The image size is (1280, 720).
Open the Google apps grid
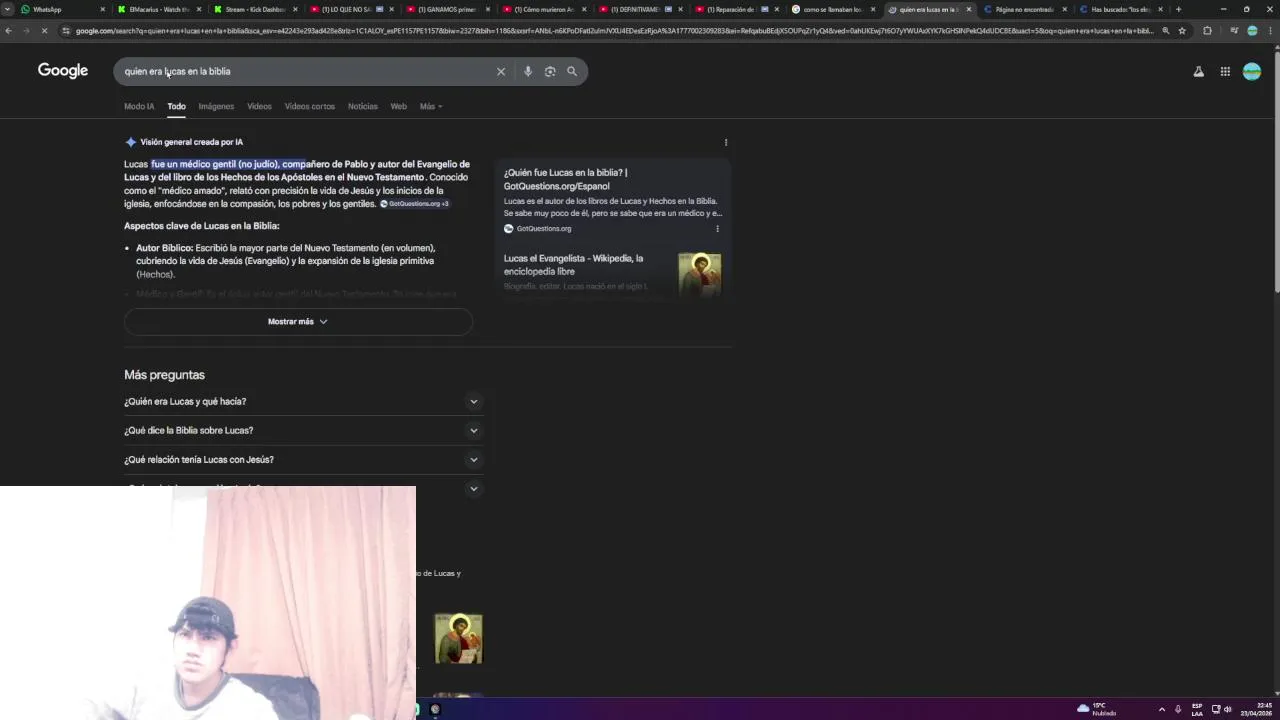[x=1225, y=71]
